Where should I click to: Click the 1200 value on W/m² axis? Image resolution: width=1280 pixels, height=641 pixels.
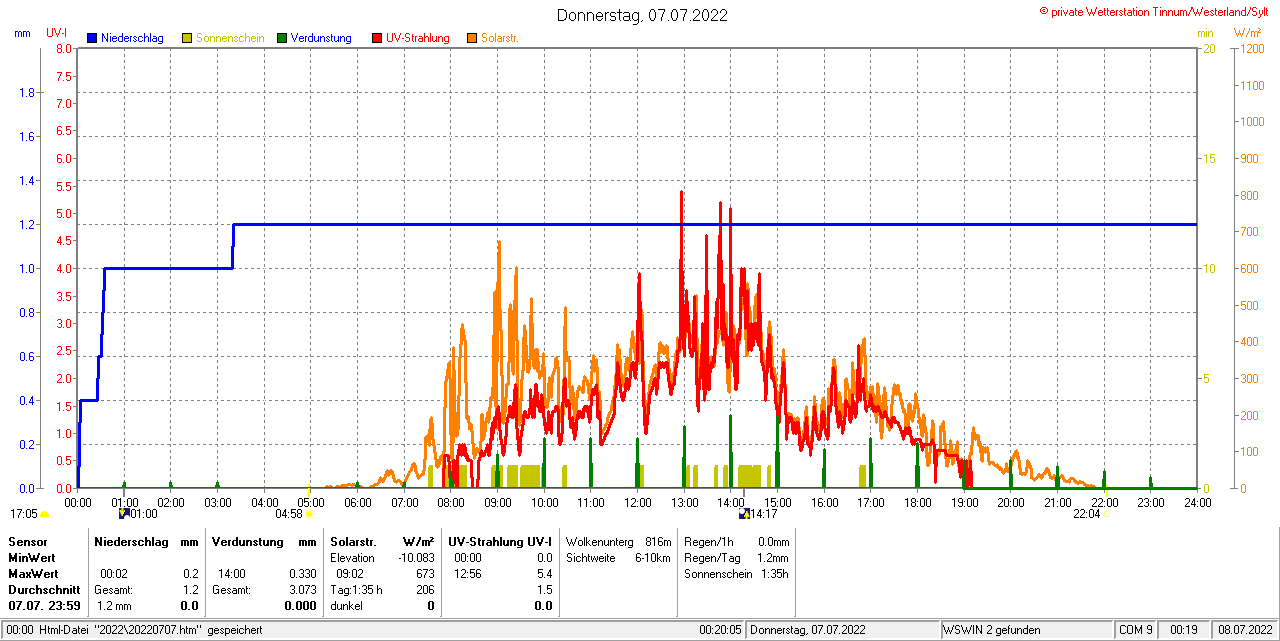click(x=1250, y=48)
